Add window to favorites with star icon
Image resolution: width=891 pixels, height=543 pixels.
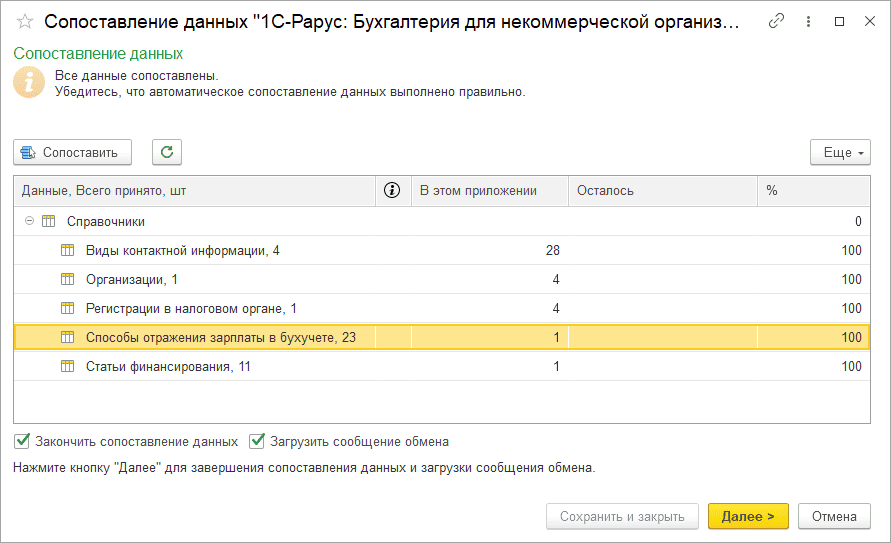pyautogui.click(x=25, y=22)
